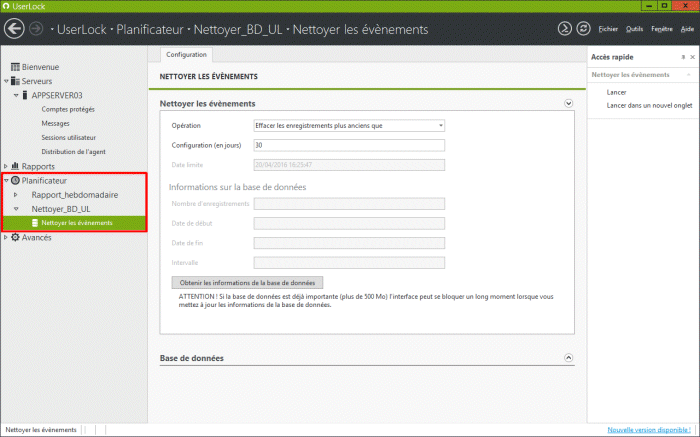
Task: Expand the Rapport_hebdomadaire node
Action: click(x=16, y=195)
